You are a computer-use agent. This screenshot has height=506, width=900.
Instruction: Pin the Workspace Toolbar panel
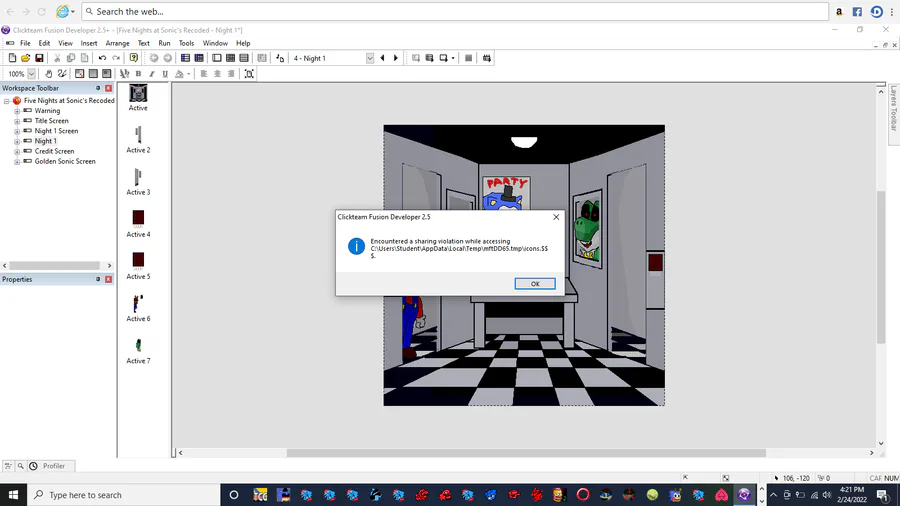98,88
